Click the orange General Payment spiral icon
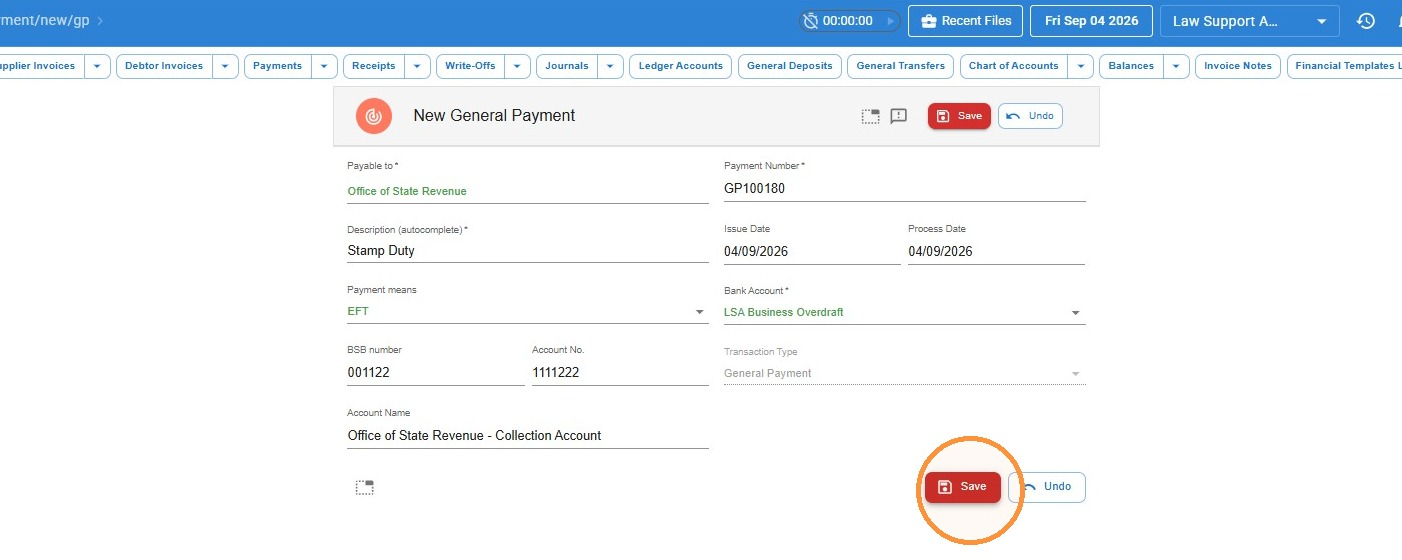Screen dimensions: 1402x560 pyautogui.click(x=373, y=116)
